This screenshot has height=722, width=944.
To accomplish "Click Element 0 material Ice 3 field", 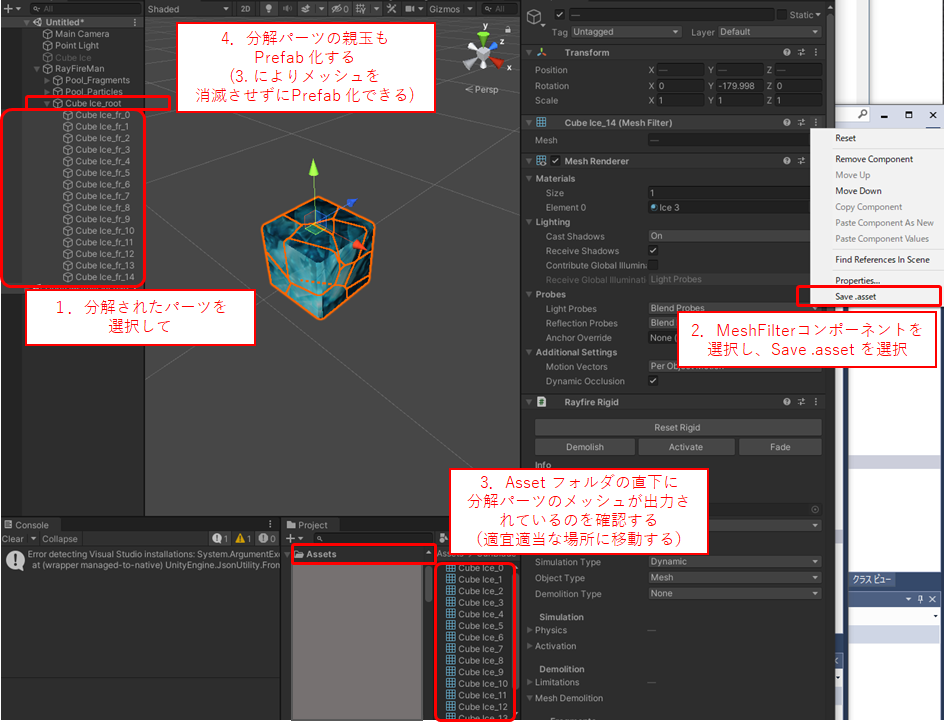I will [730, 208].
